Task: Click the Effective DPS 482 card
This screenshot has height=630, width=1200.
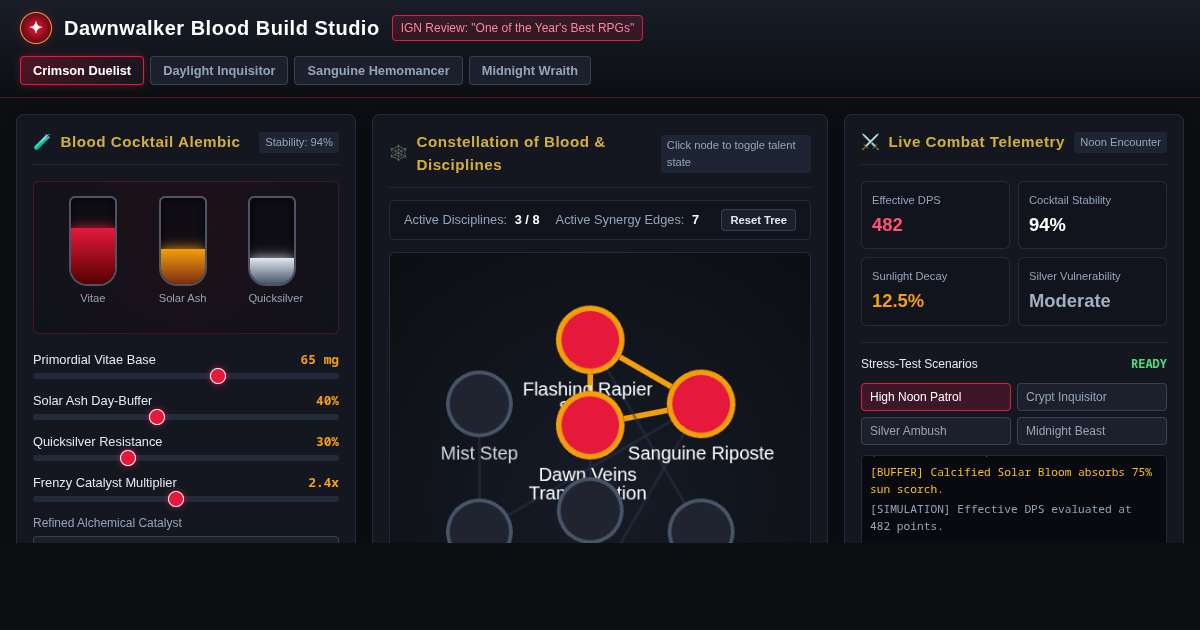Action: pyautogui.click(x=935, y=215)
